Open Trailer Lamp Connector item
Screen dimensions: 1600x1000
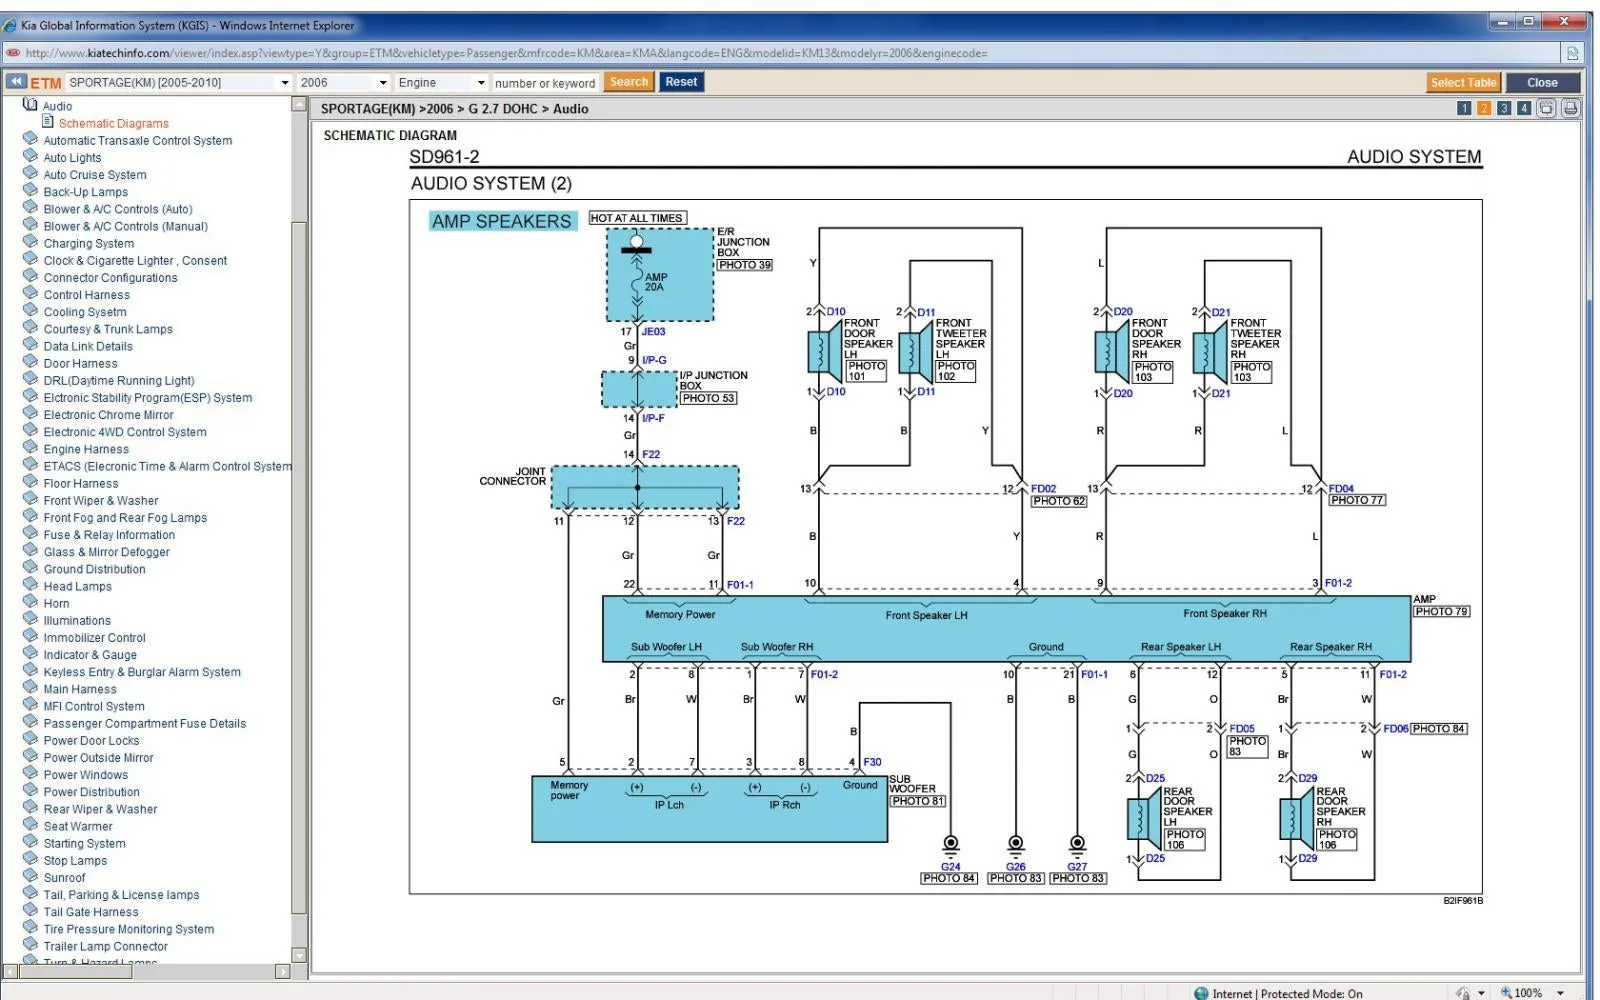point(105,945)
